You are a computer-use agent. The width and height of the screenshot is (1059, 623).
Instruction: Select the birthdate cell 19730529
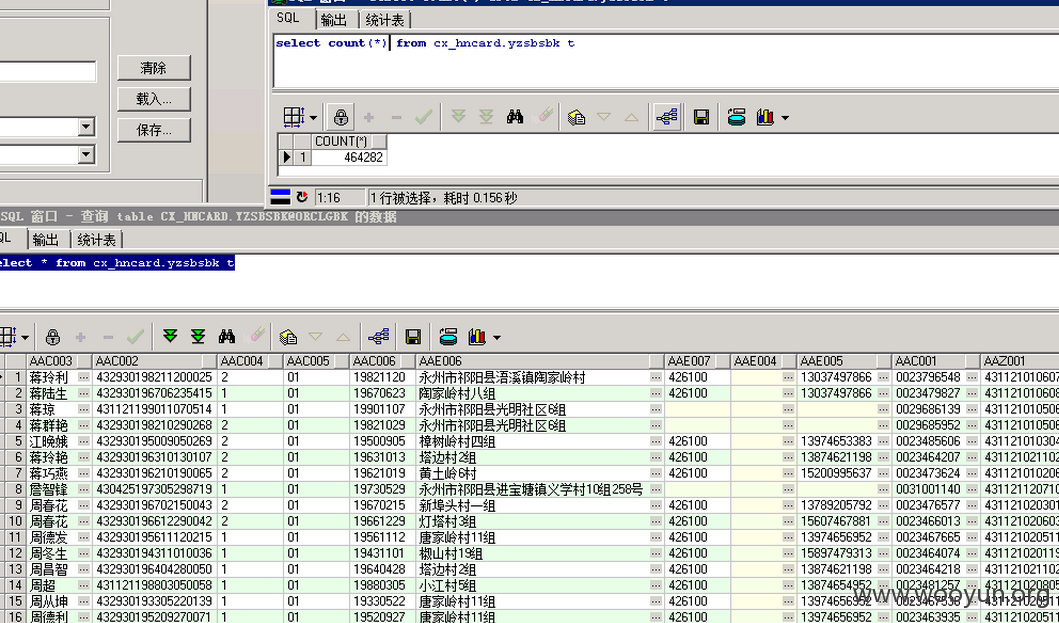(380, 489)
